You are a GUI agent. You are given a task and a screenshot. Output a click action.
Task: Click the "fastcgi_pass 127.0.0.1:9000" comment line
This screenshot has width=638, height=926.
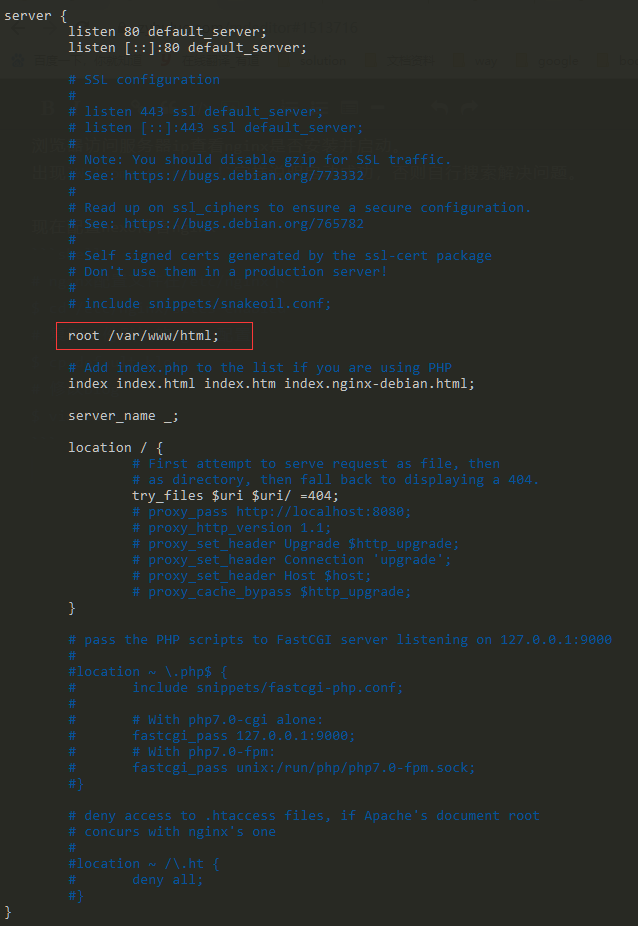click(x=243, y=735)
